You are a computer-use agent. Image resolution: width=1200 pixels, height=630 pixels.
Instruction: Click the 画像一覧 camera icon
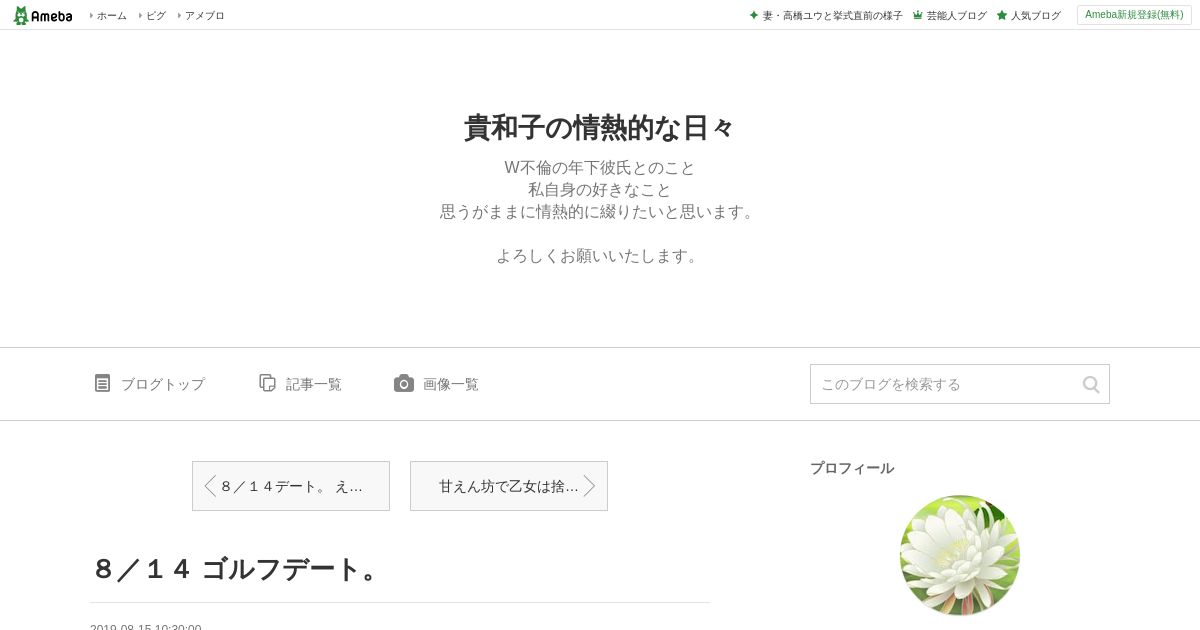(404, 383)
